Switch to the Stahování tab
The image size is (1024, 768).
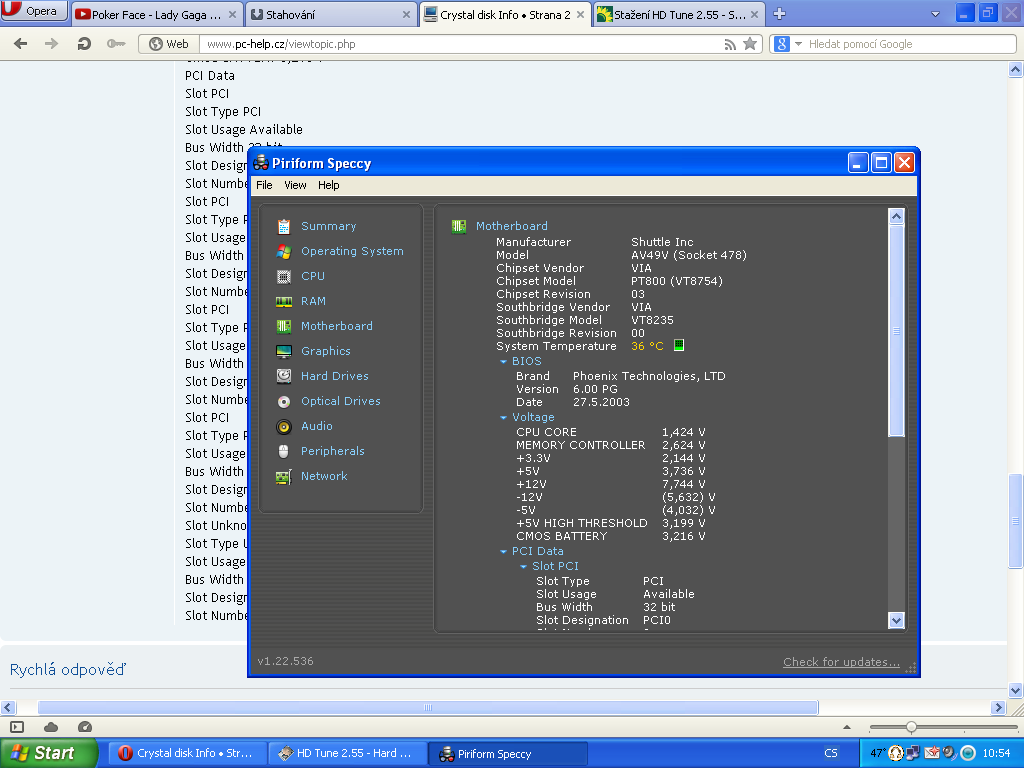(332, 14)
